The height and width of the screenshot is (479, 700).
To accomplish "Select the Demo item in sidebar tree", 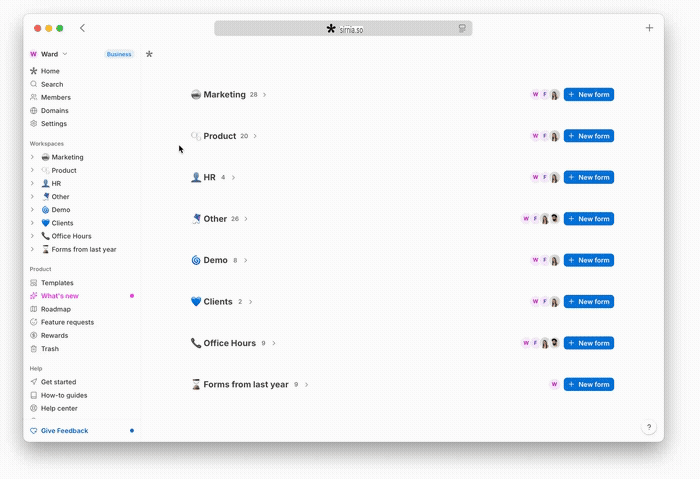I will [61, 209].
